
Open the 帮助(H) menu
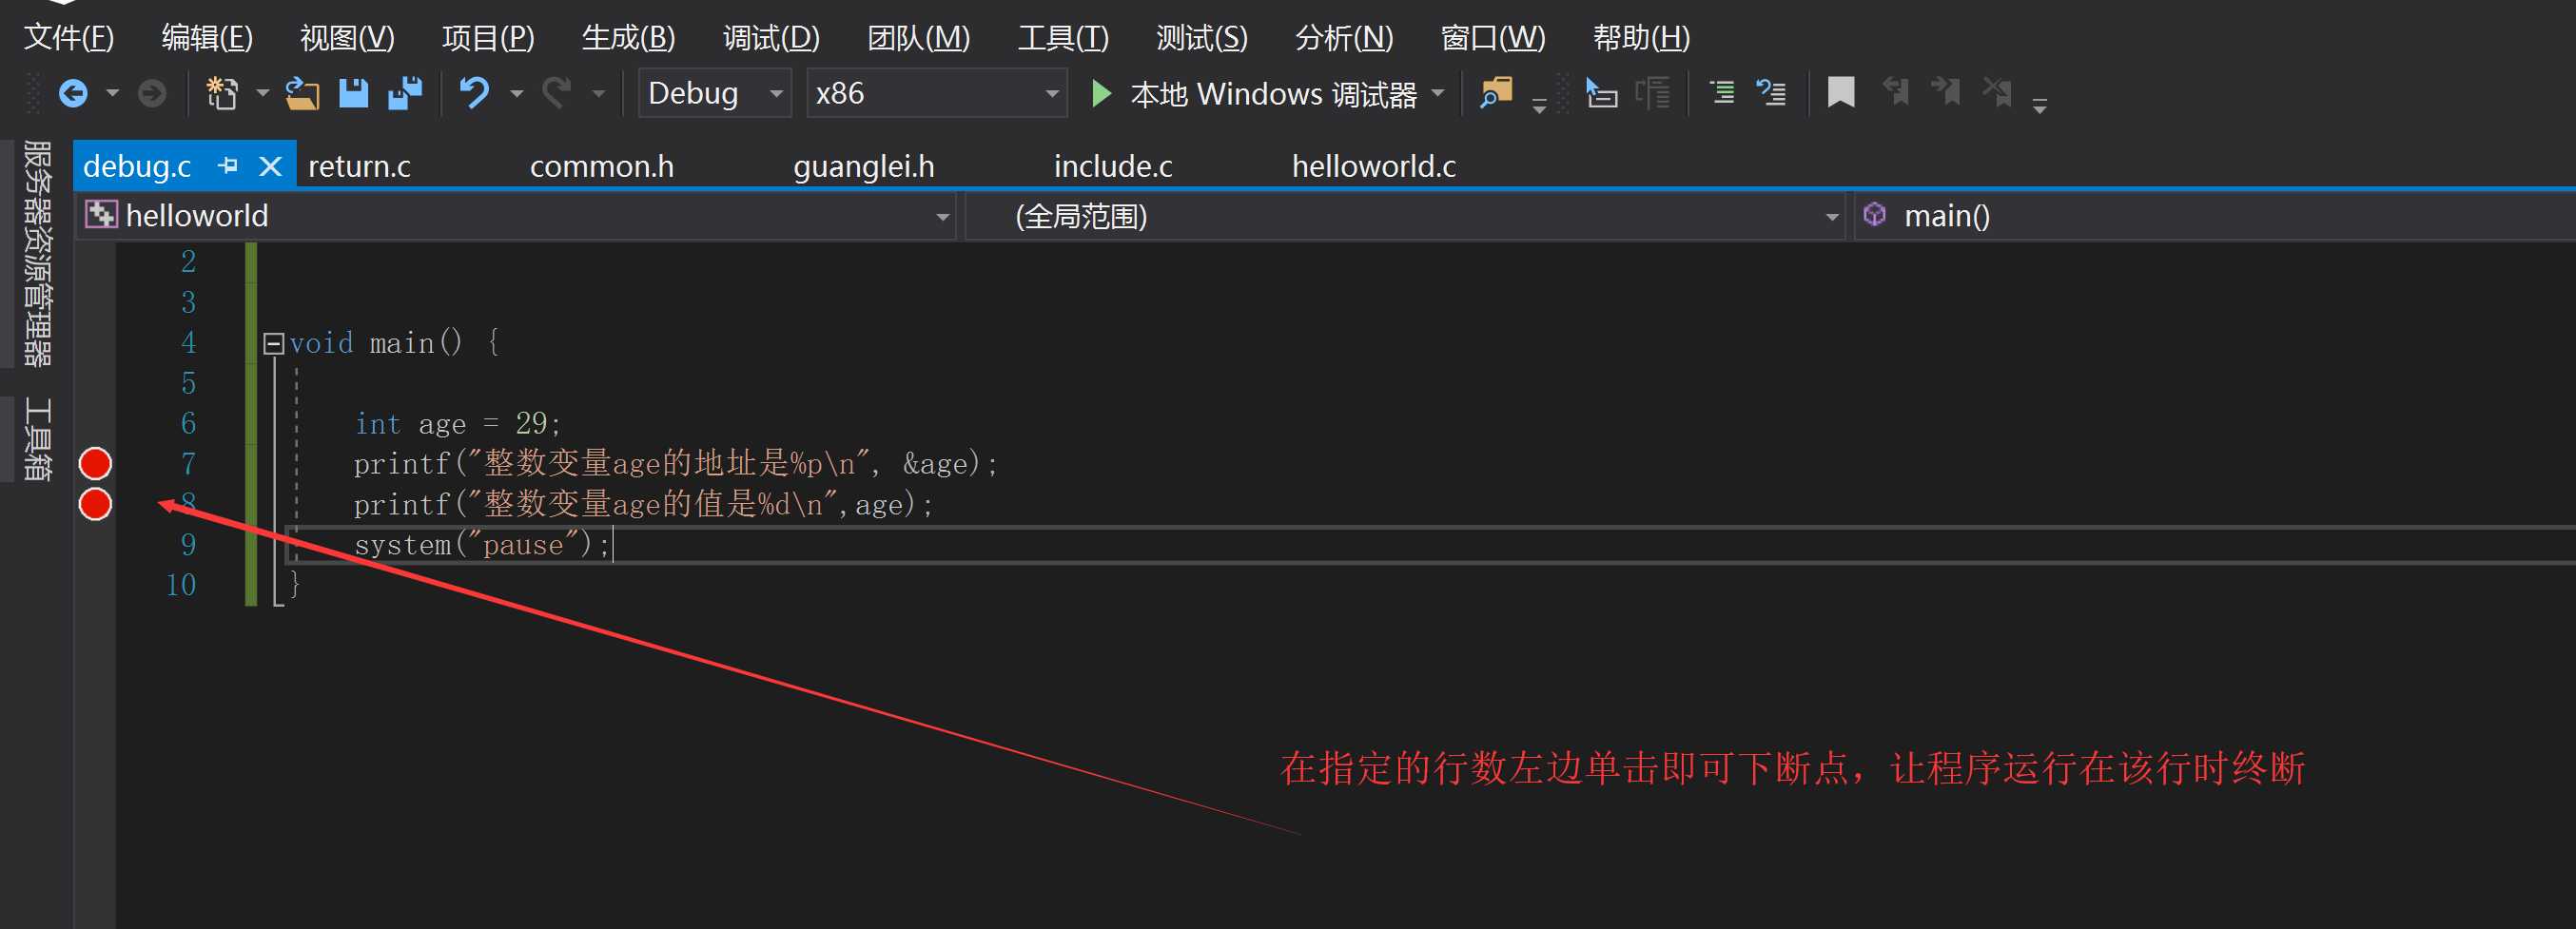[1641, 38]
